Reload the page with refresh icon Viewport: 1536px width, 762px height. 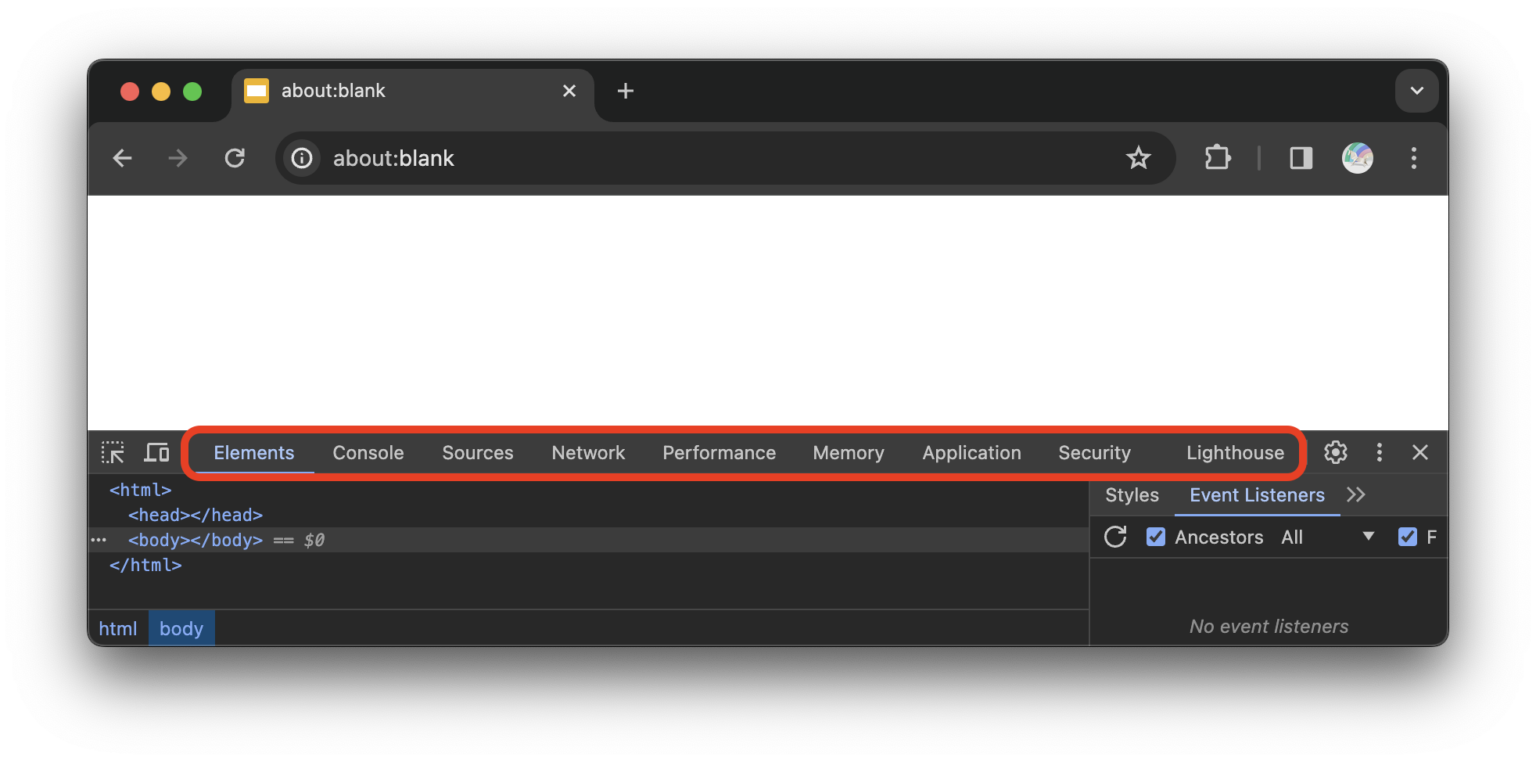(234, 158)
